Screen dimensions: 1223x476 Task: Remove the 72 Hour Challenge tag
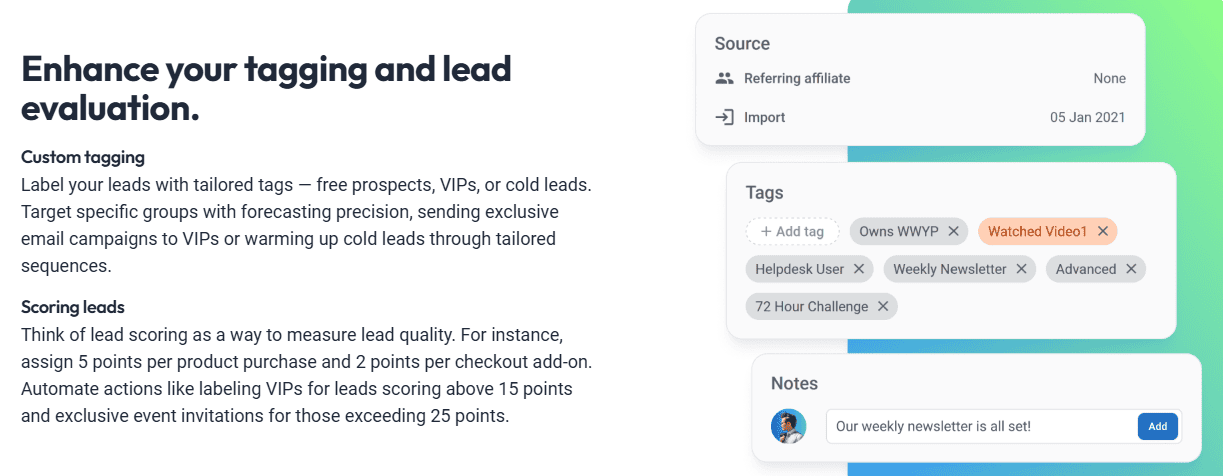[883, 306]
